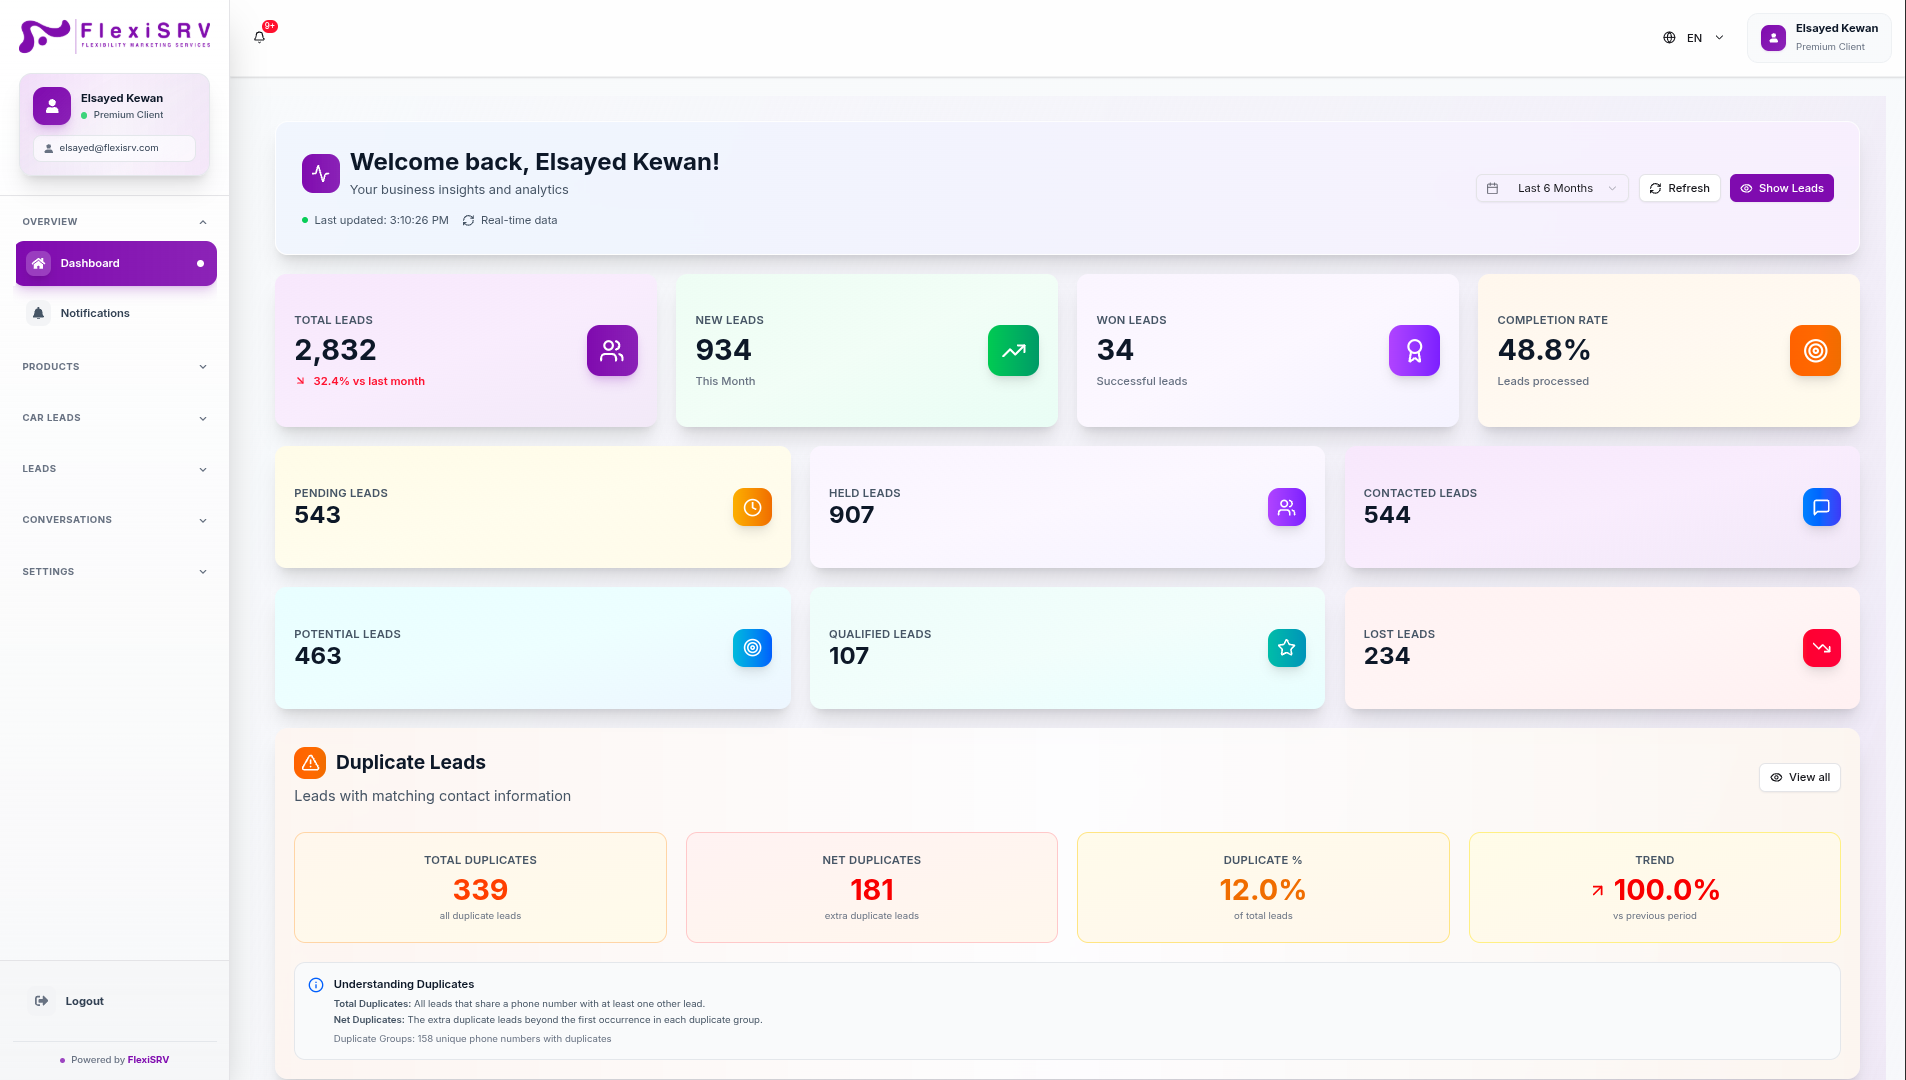Click the Completion Rate target icon

click(x=1815, y=351)
